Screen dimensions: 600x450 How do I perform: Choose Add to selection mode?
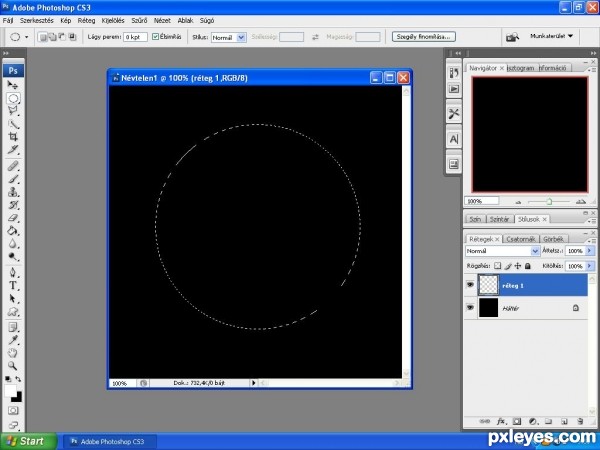[52, 37]
